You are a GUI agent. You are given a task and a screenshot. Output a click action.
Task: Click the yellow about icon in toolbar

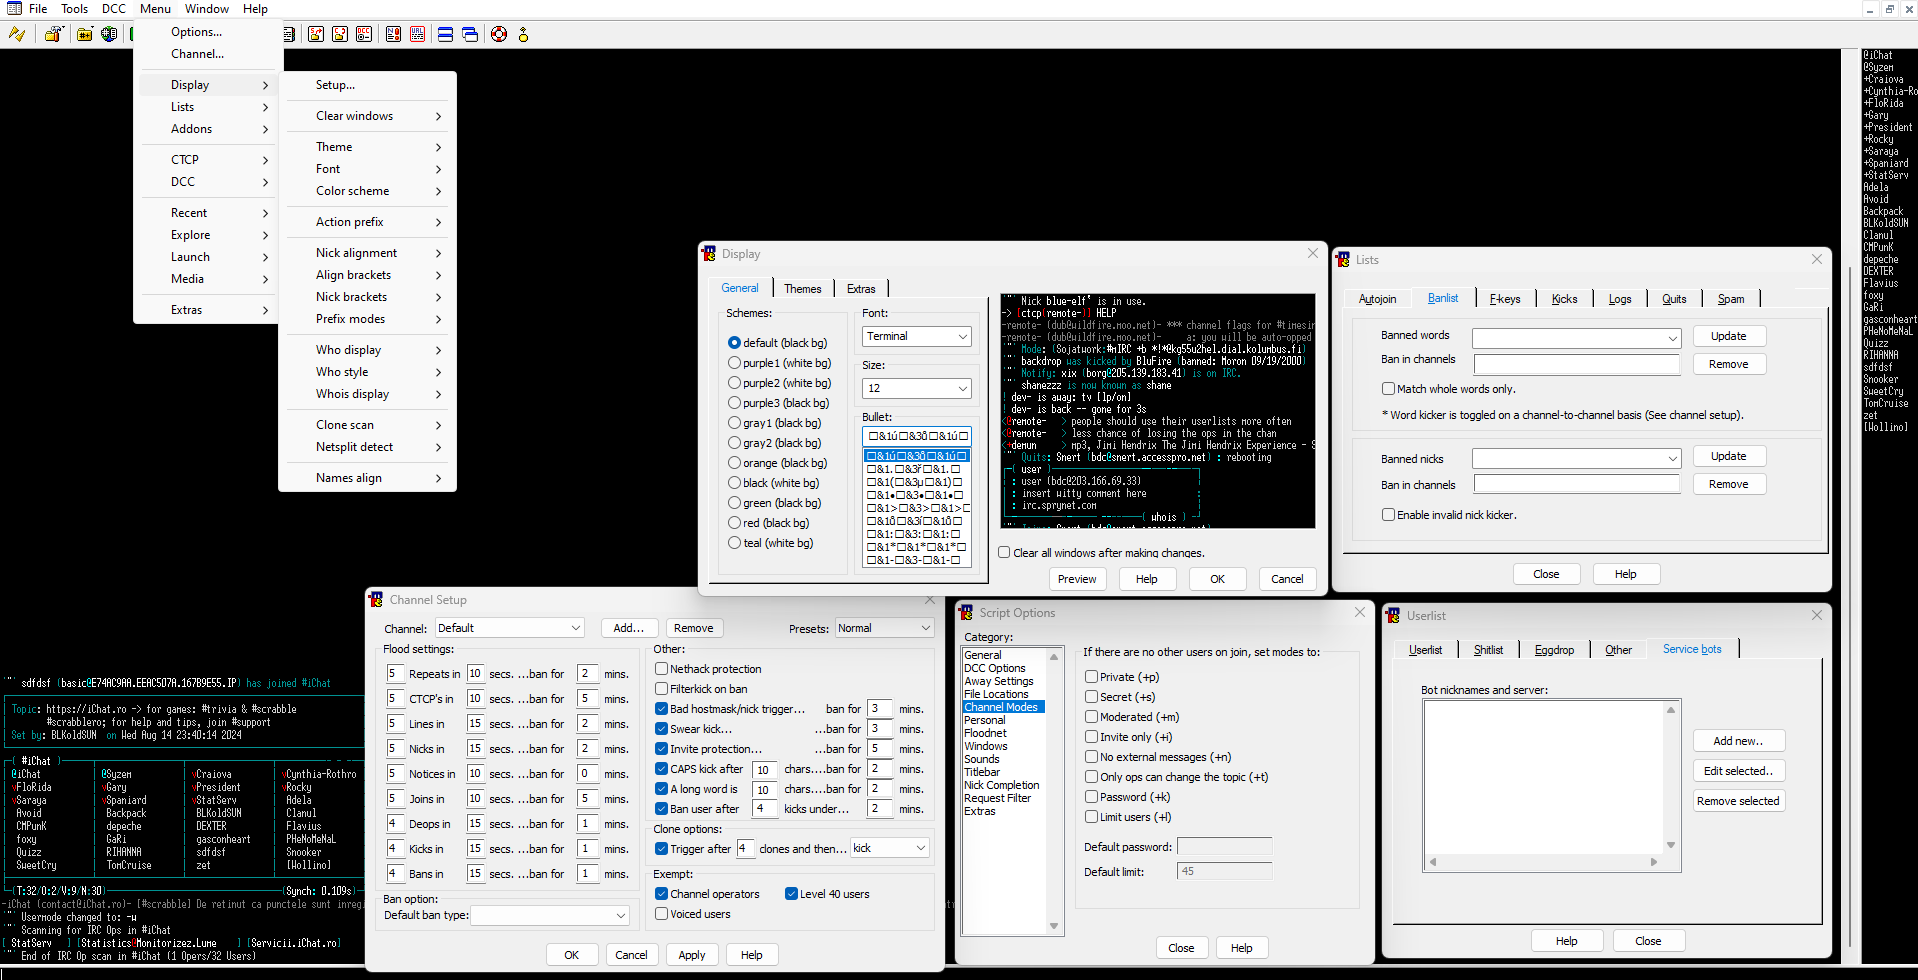523,34
